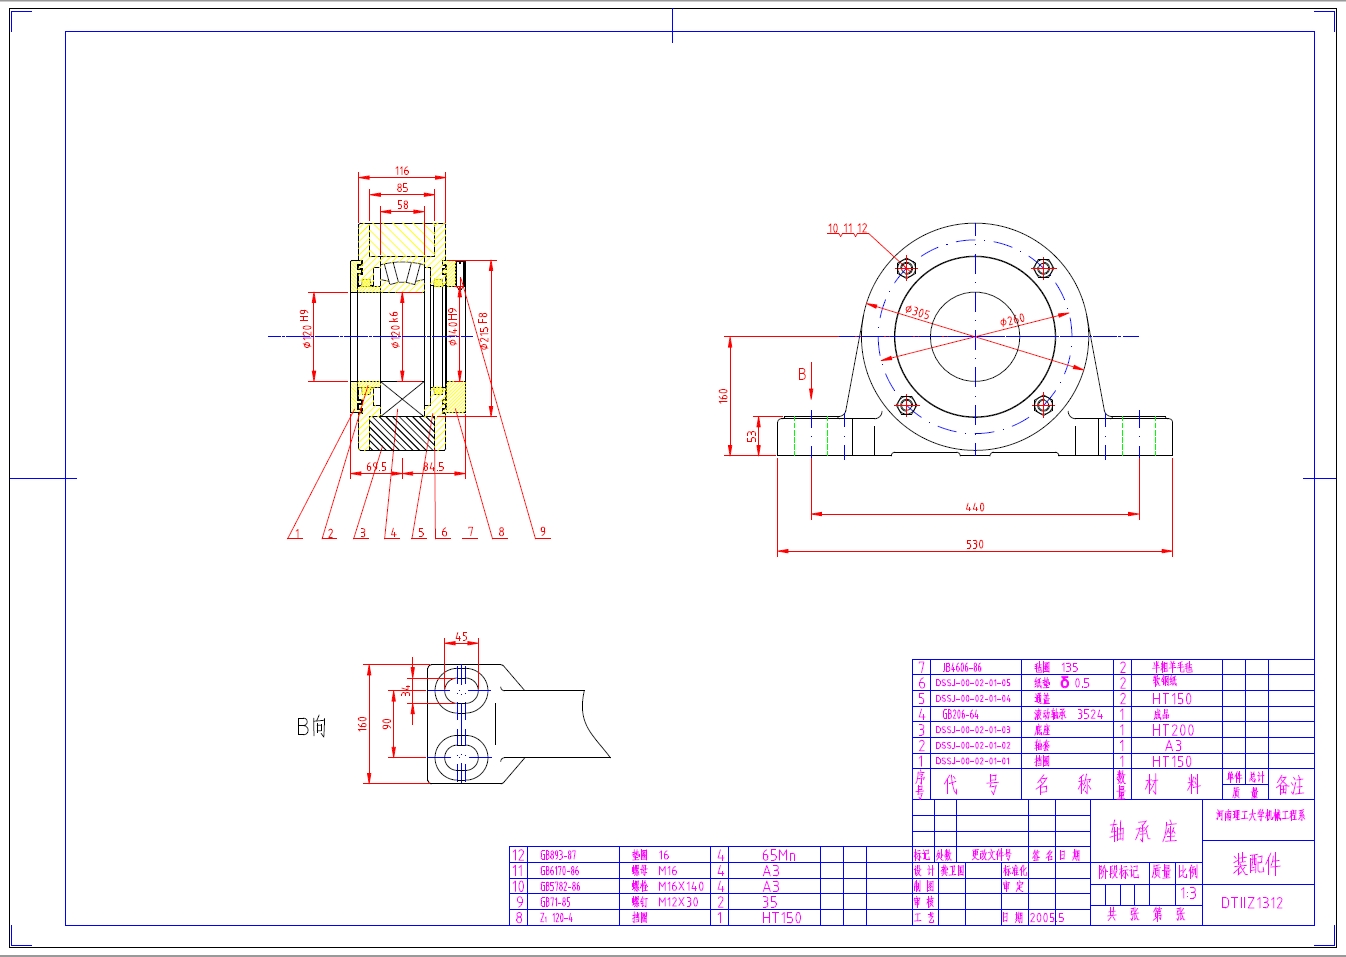Click the 'φ120 H9' dimension label
The height and width of the screenshot is (957, 1346).
[305, 329]
